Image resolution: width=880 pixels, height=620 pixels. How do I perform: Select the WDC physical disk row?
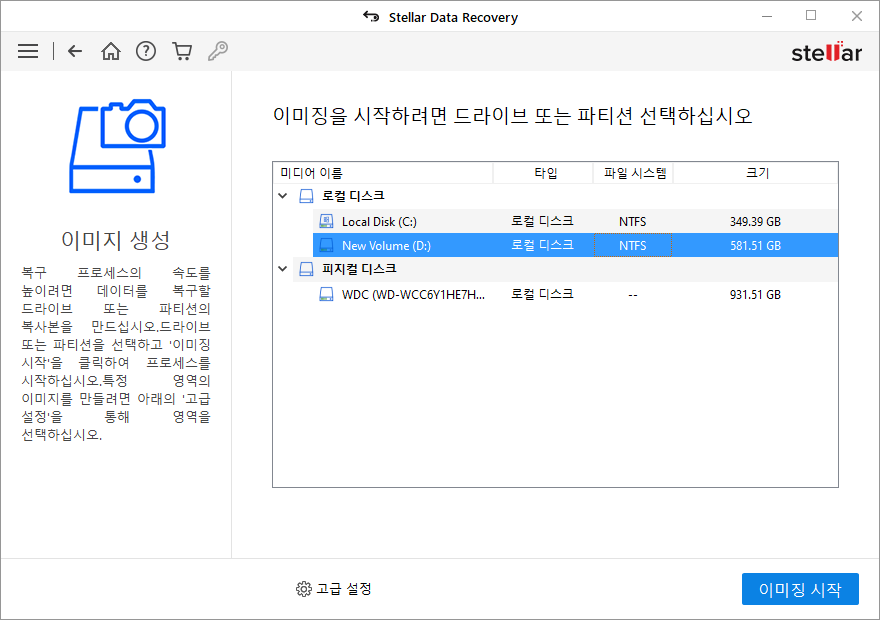pyautogui.click(x=575, y=294)
